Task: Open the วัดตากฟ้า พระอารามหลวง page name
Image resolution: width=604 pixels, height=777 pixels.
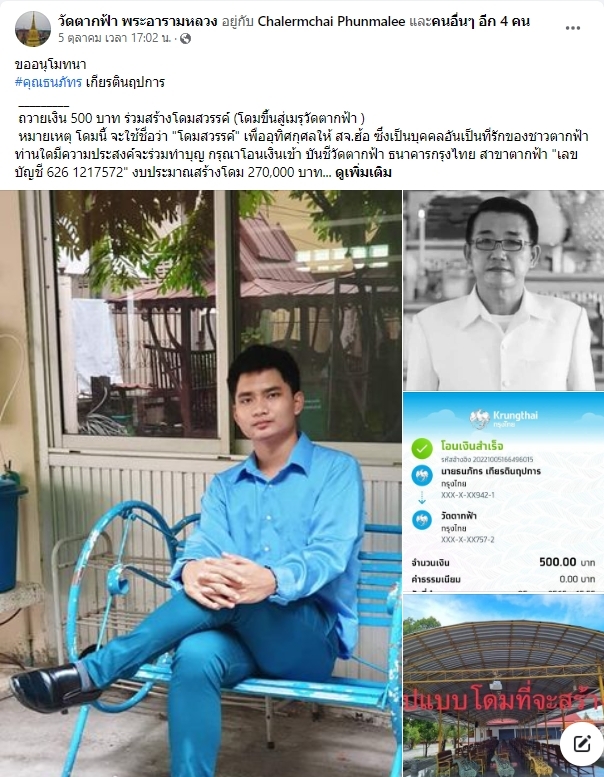Action: (138, 21)
